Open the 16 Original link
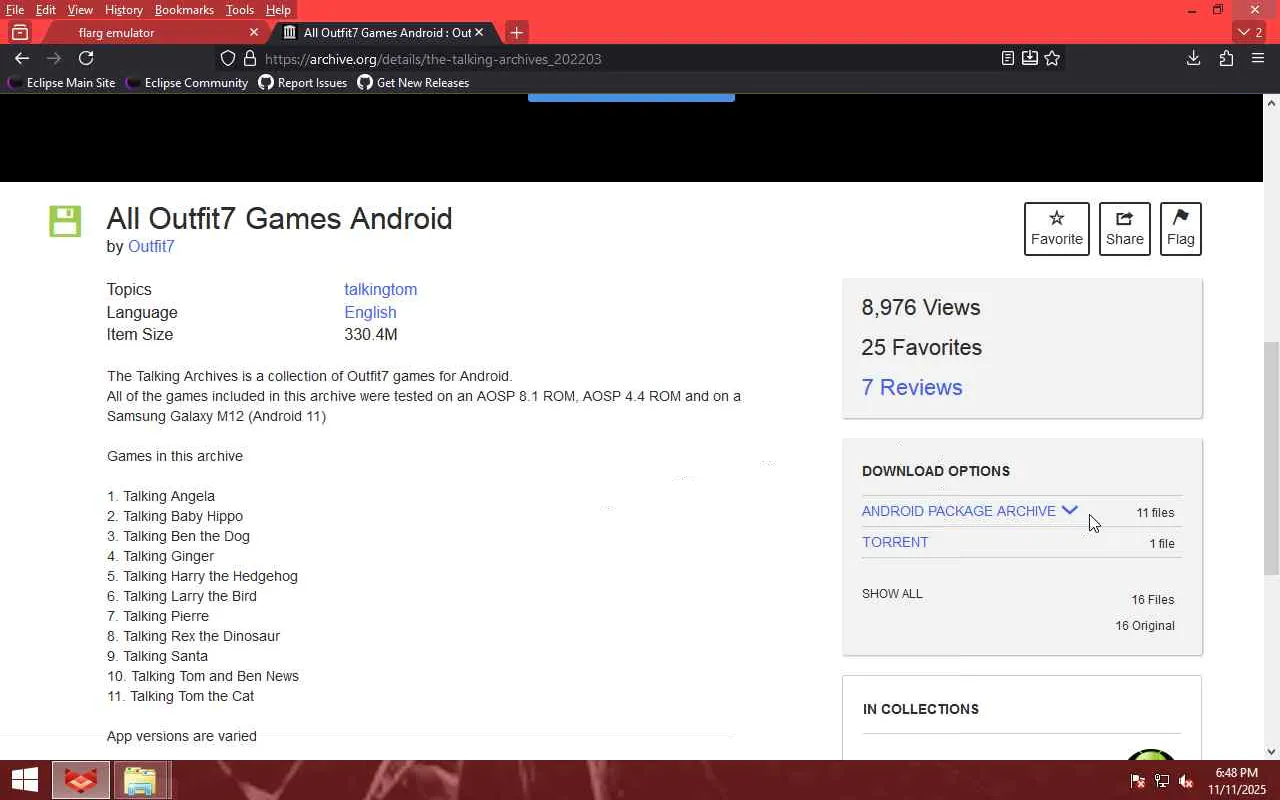The image size is (1280, 800). coord(1145,626)
